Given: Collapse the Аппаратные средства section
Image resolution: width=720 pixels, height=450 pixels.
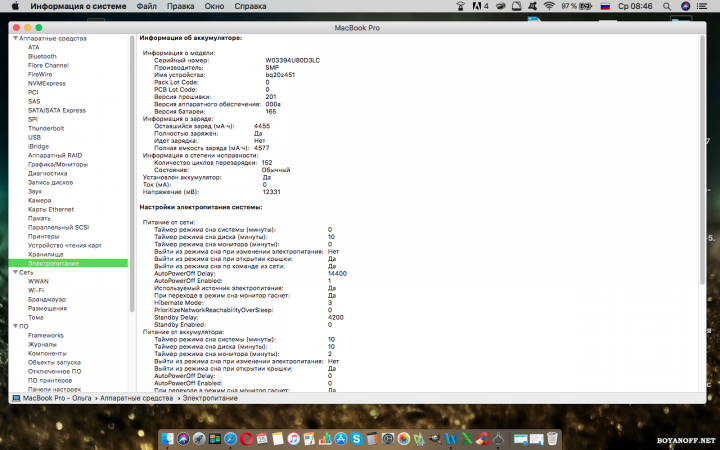Looking at the screenshot, I should tap(15, 38).
